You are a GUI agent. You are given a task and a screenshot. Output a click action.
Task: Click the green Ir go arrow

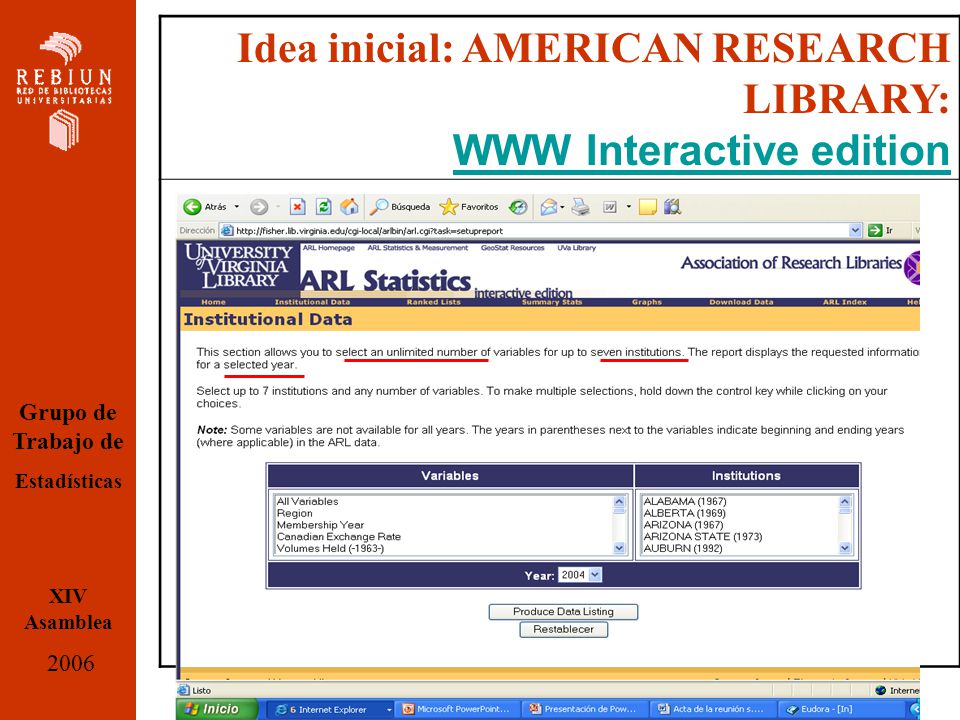(875, 231)
